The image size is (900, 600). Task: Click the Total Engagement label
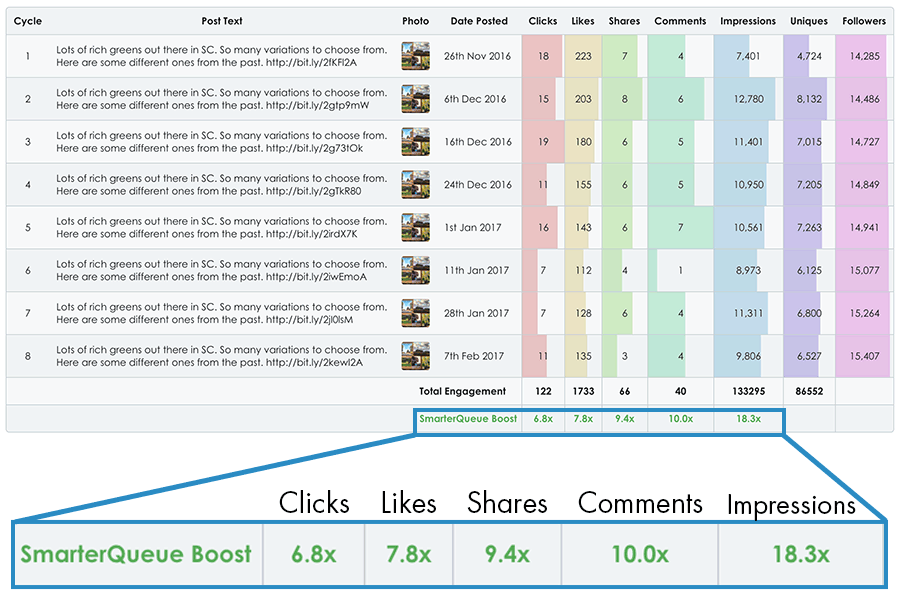[x=462, y=392]
